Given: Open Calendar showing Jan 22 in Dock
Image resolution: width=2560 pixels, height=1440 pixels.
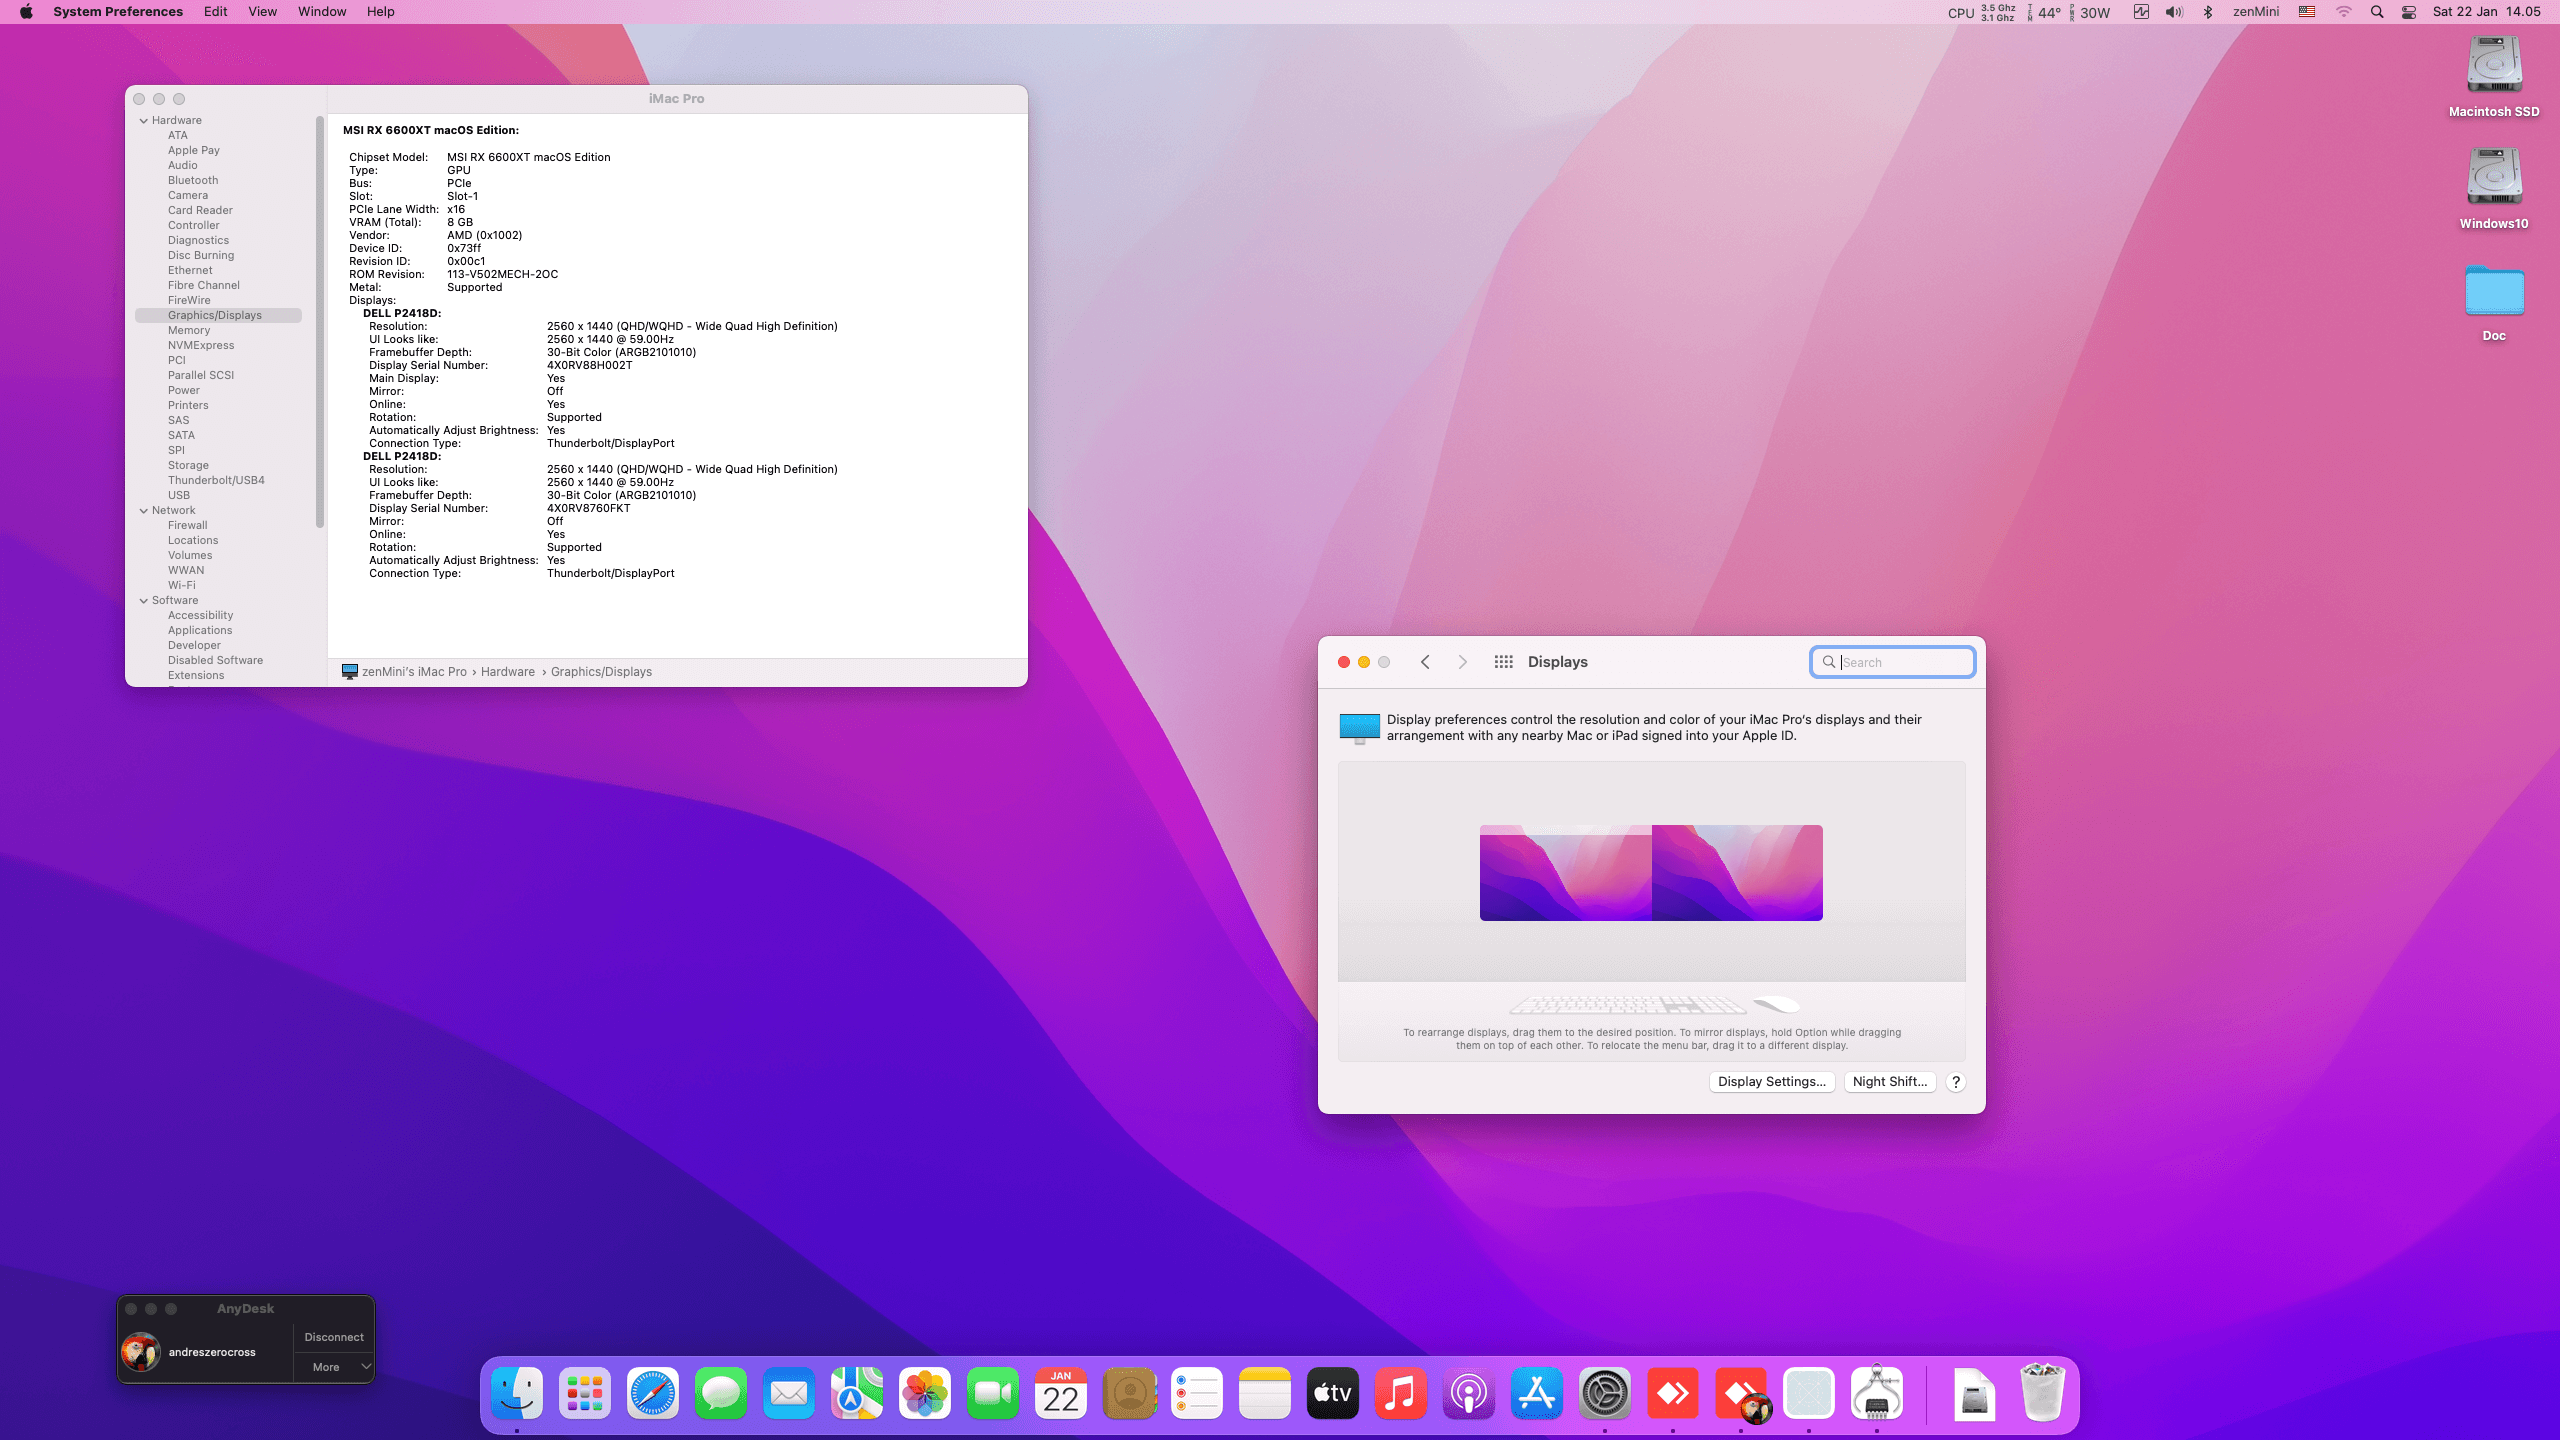Looking at the screenshot, I should 1061,1393.
